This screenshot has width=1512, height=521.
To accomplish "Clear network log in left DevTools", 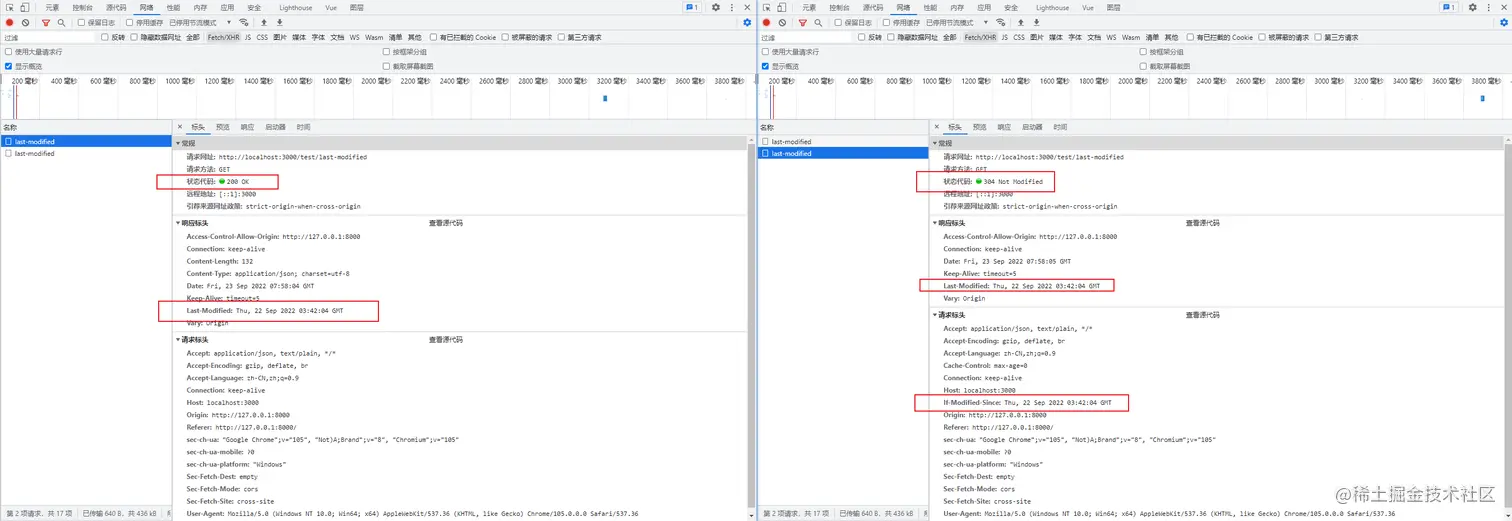I will click(26, 22).
